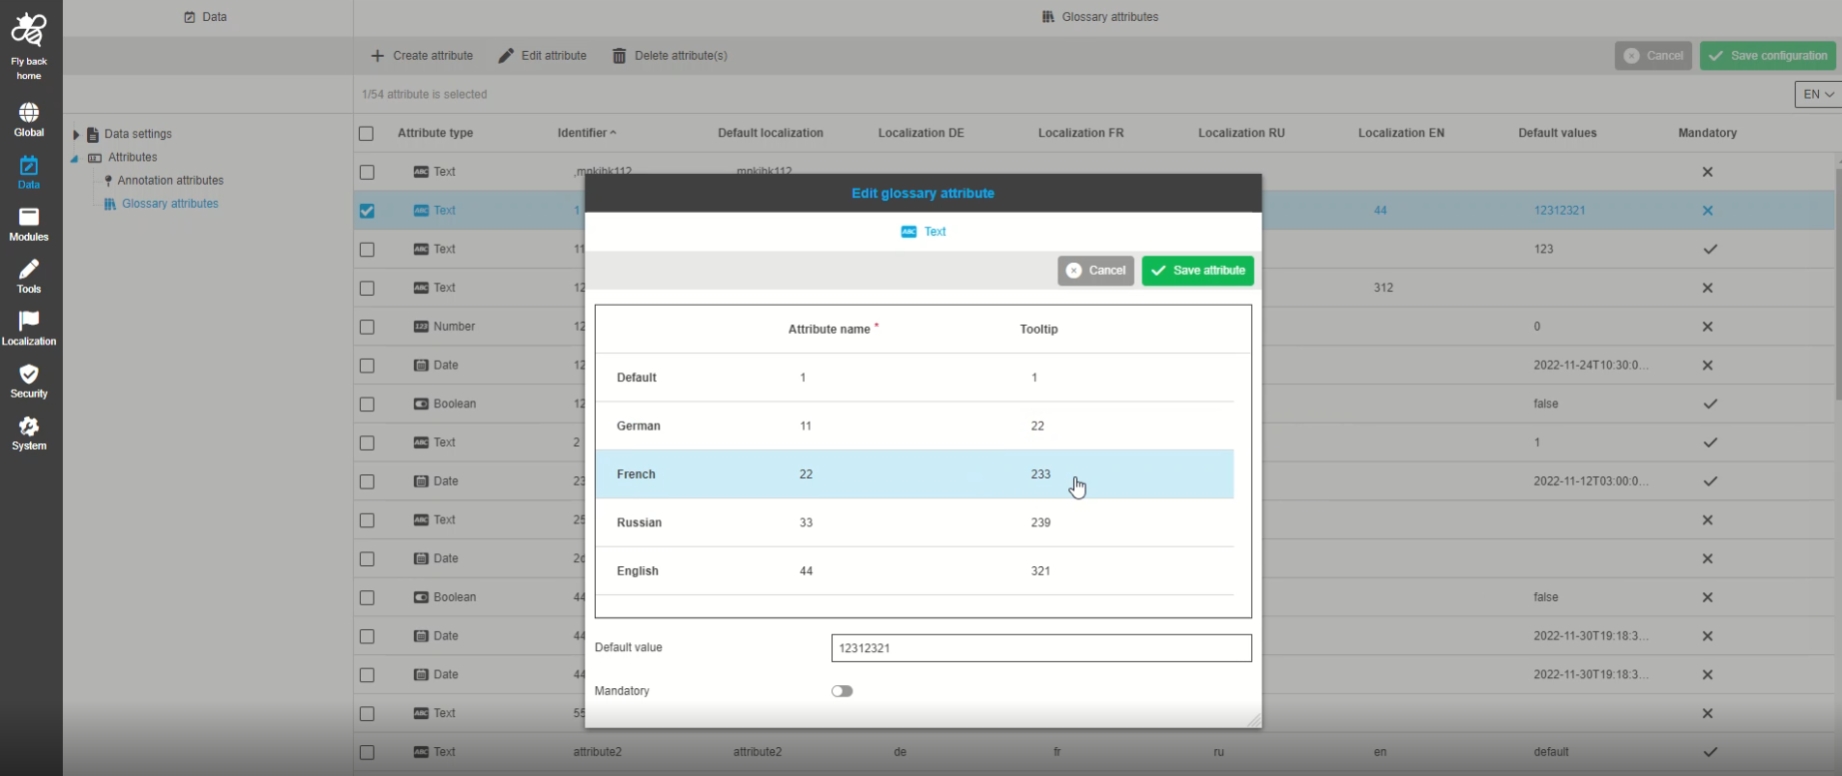Click the French tooltip value 233

pyautogui.click(x=1041, y=475)
